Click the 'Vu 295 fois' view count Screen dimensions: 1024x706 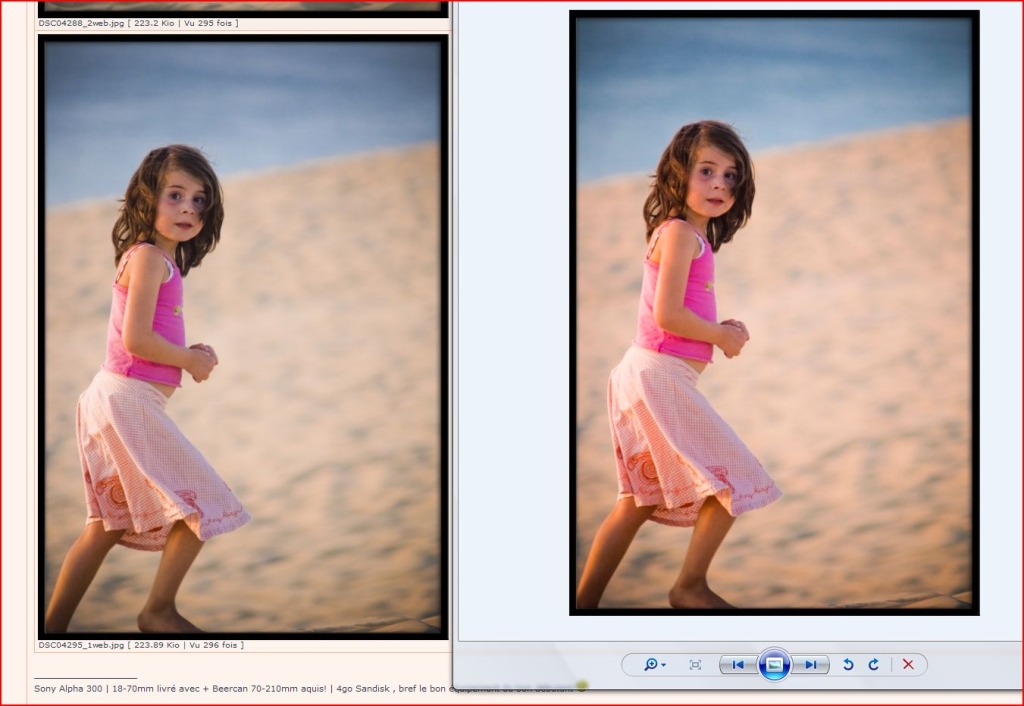[x=209, y=23]
